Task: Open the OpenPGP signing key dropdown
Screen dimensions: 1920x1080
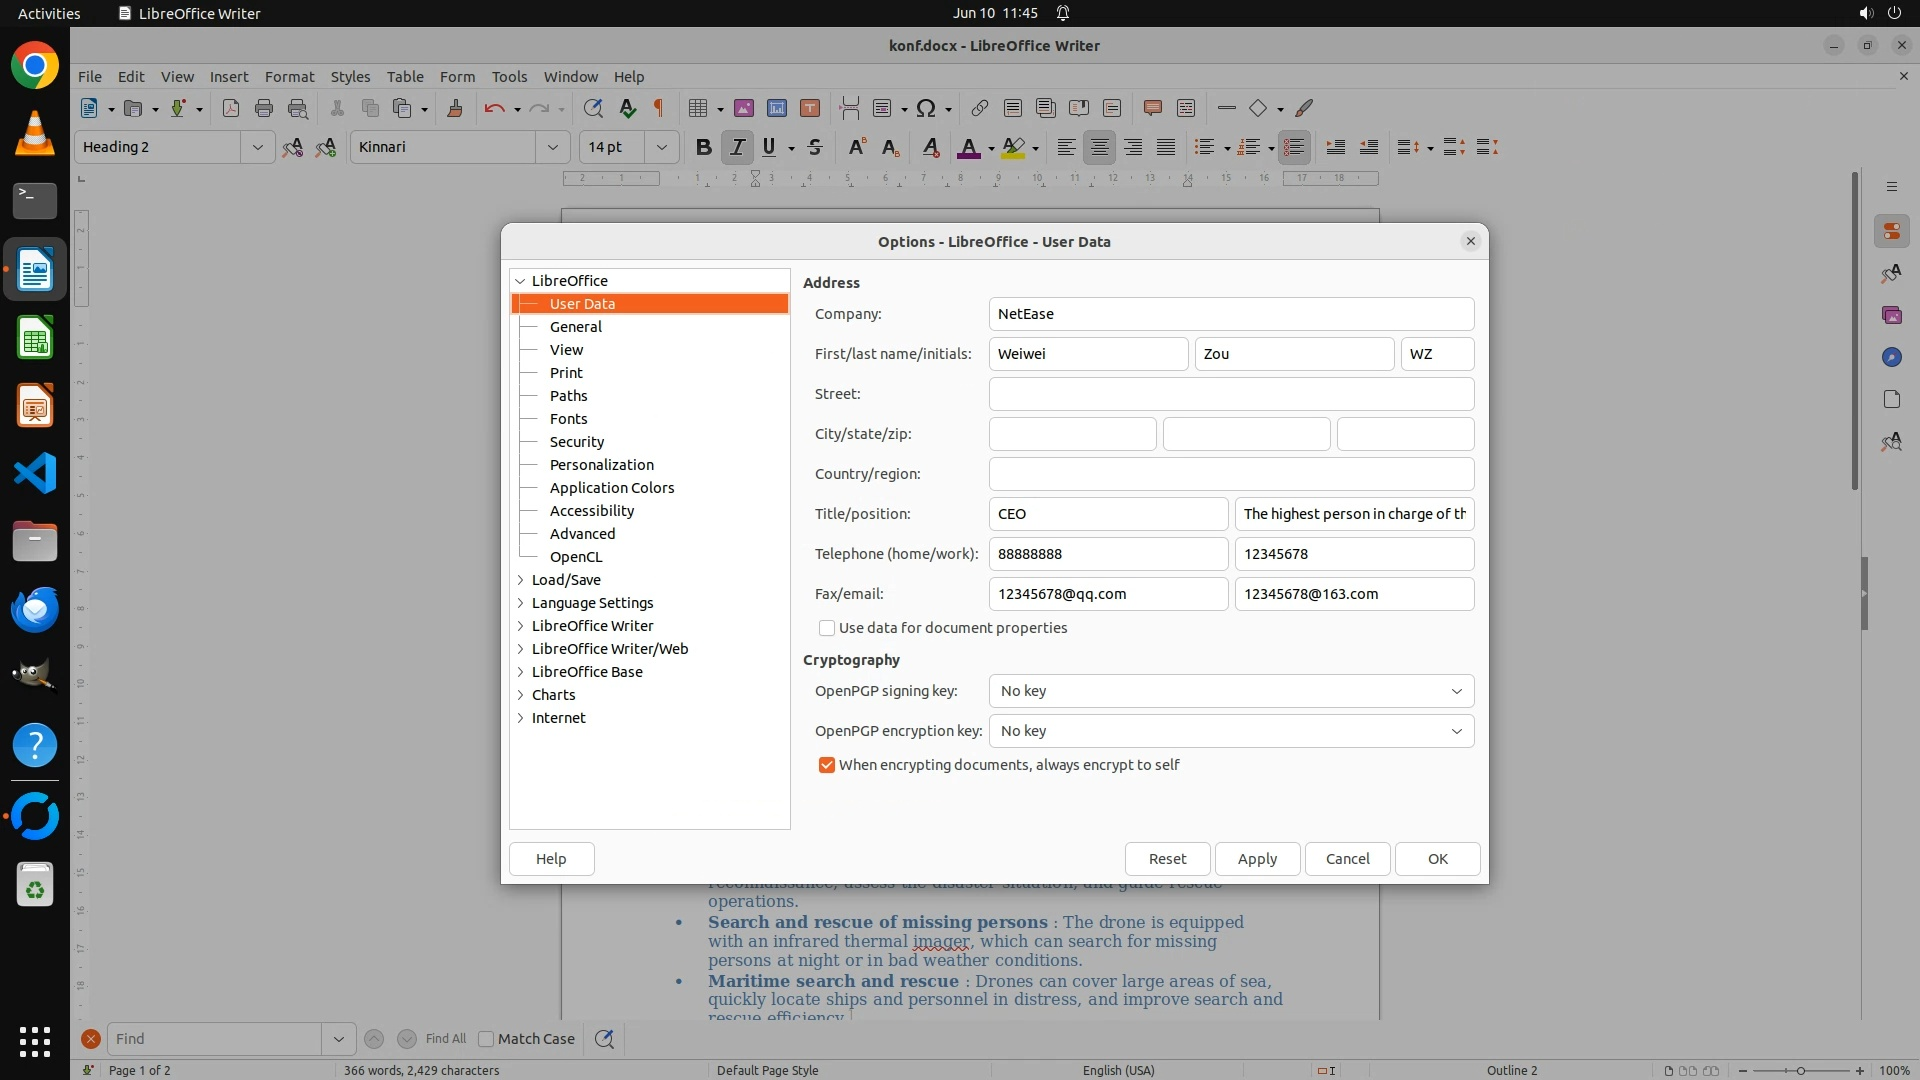Action: point(1230,691)
